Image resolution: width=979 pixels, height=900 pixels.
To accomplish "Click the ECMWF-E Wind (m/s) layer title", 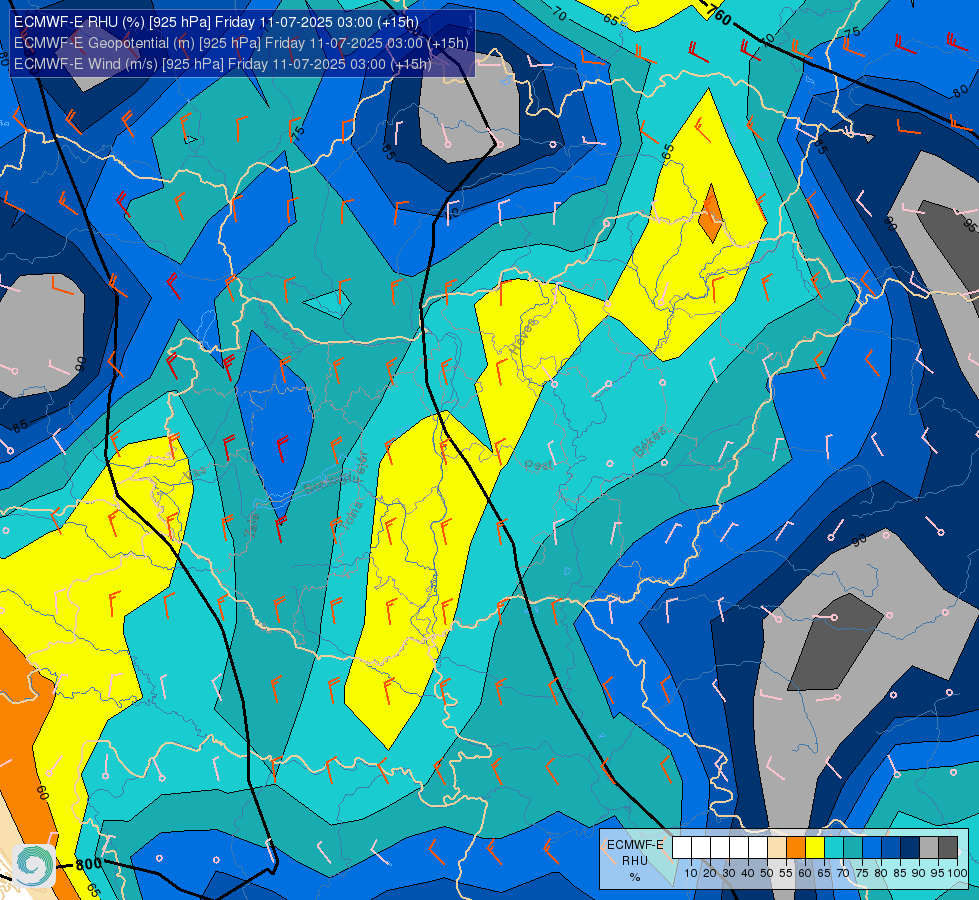I will coord(222,64).
